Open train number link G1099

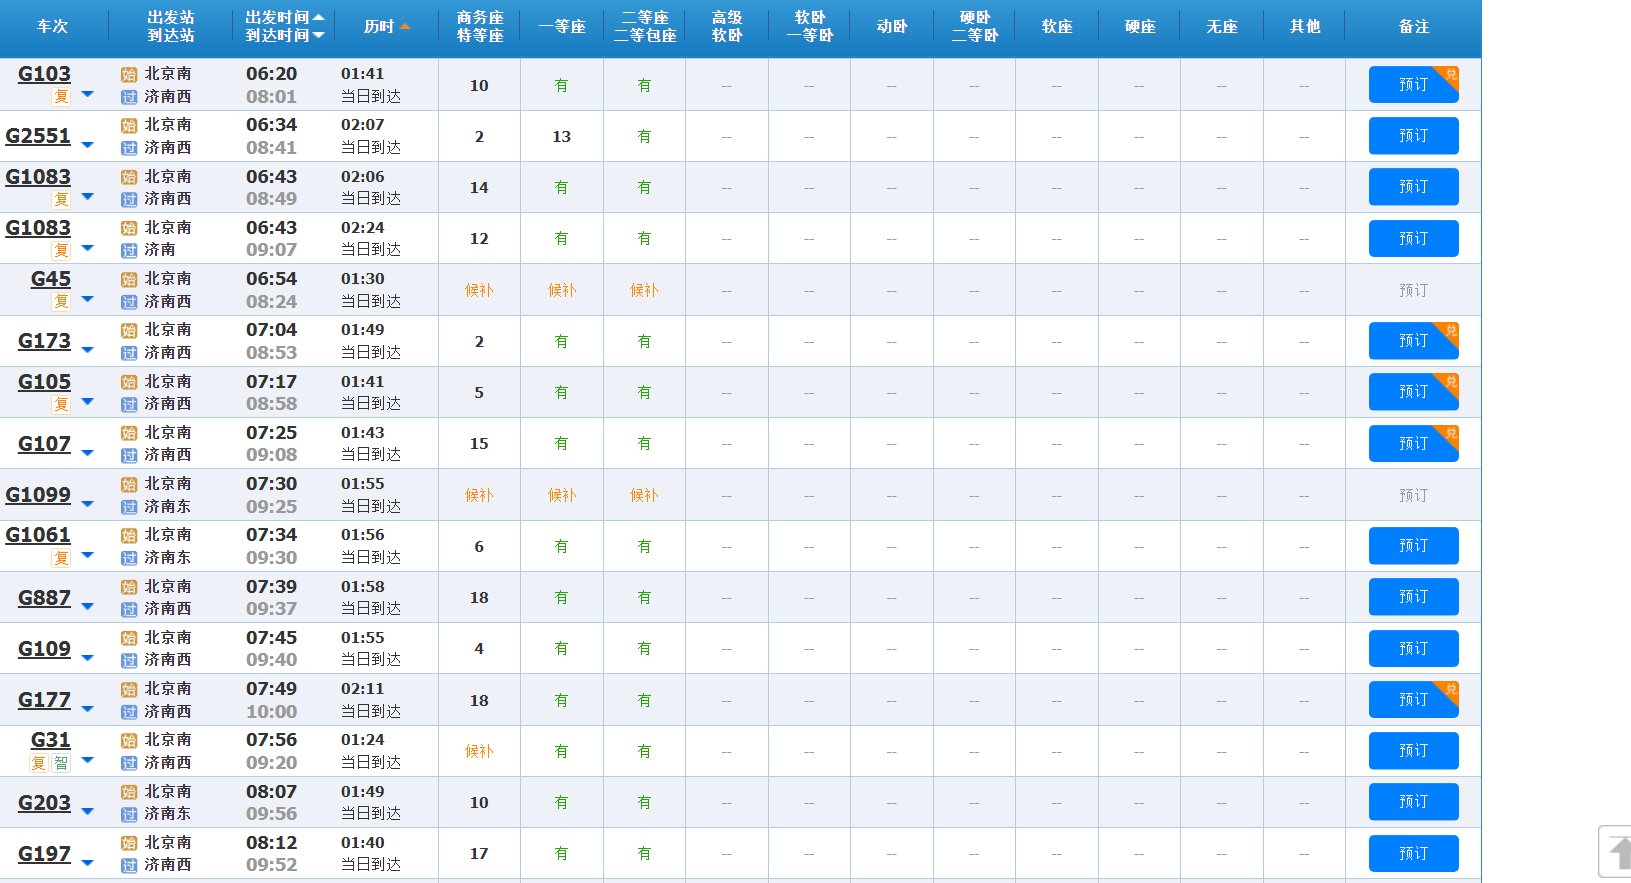pyautogui.click(x=38, y=495)
